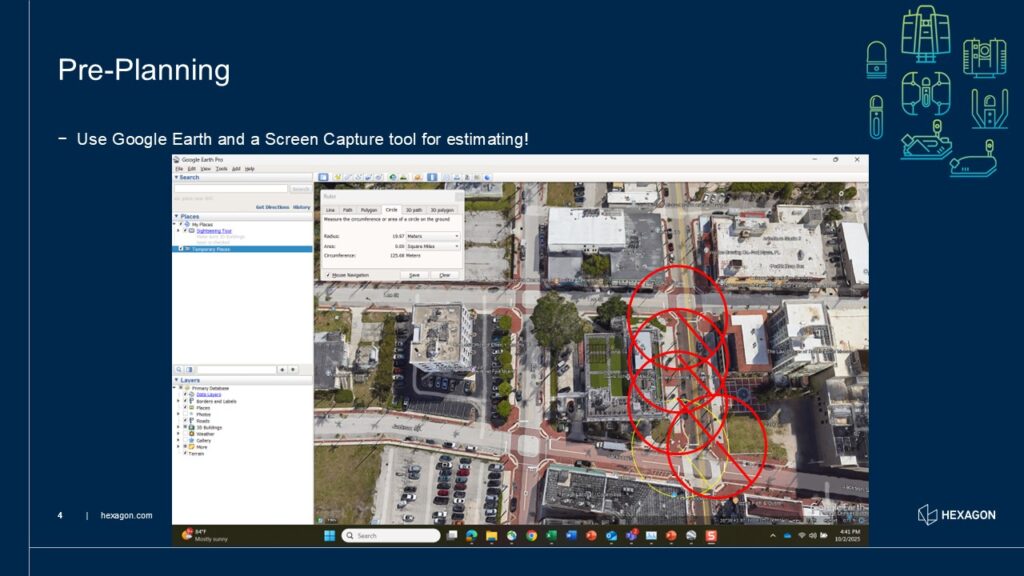1024x576 pixels.
Task: Click the Chrome icon in taskbar
Action: click(x=531, y=536)
